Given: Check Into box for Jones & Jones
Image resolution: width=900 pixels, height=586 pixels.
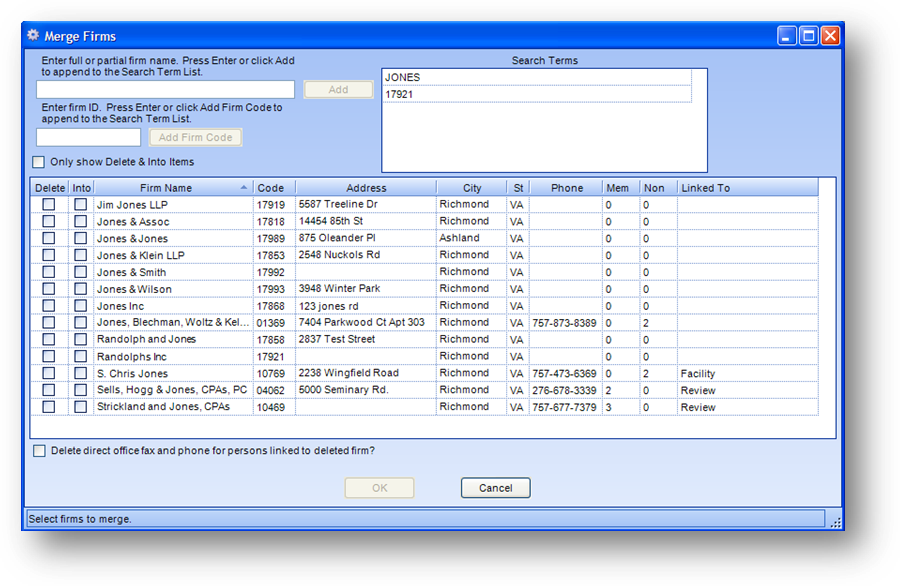Looking at the screenshot, I should click(80, 238).
